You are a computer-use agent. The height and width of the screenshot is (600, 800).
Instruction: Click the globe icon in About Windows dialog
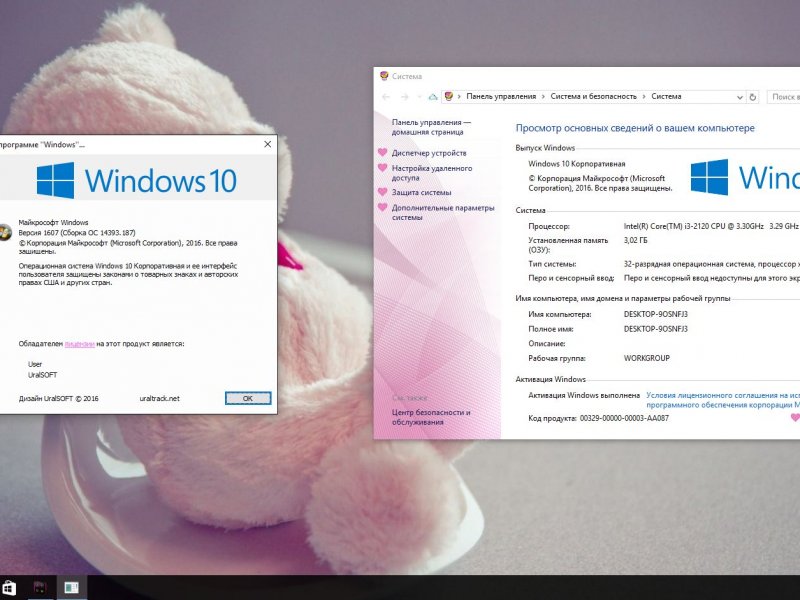click(5, 232)
